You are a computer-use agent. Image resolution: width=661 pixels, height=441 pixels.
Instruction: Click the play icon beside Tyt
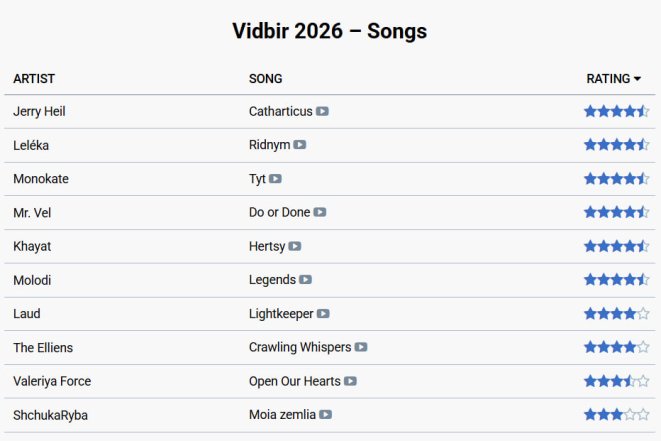[x=276, y=179]
